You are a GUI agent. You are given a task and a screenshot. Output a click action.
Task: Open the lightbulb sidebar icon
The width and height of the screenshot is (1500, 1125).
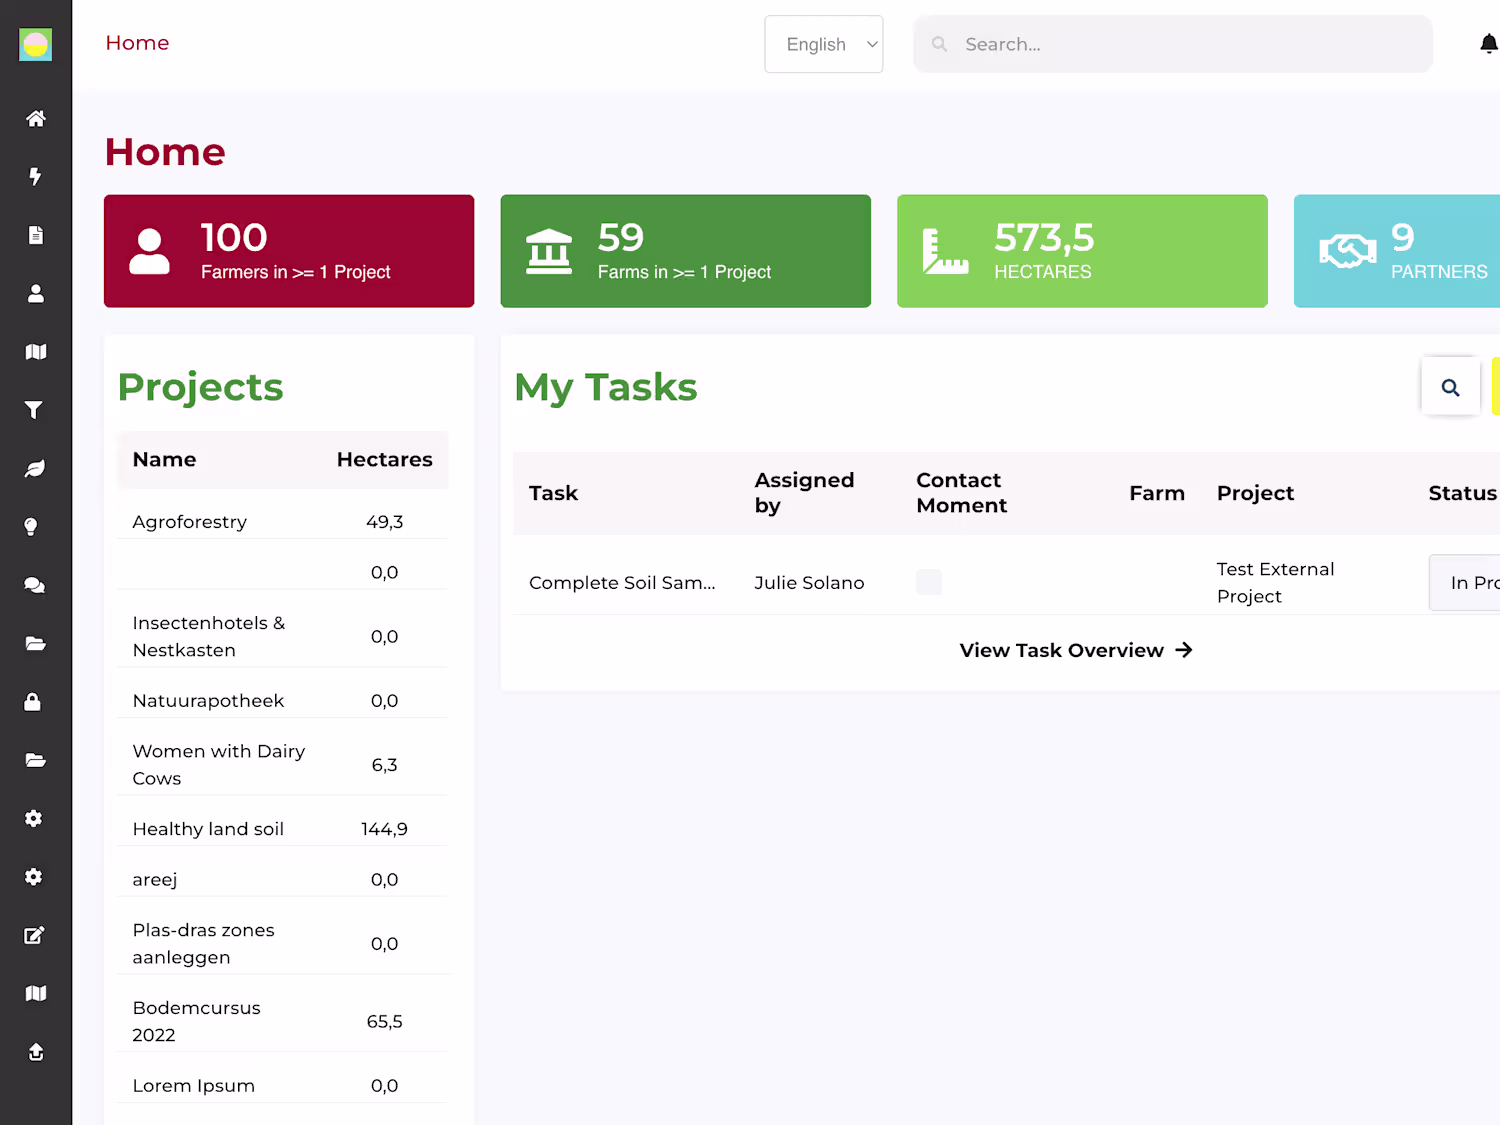pos(32,527)
